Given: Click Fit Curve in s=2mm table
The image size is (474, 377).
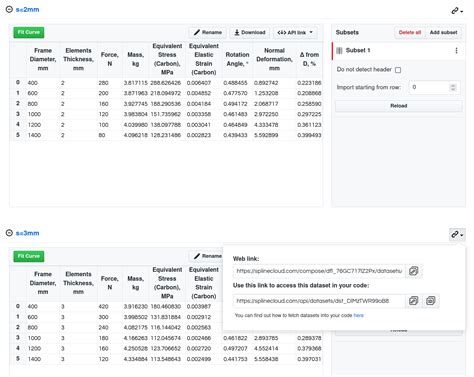Looking at the screenshot, I should pyautogui.click(x=29, y=32).
